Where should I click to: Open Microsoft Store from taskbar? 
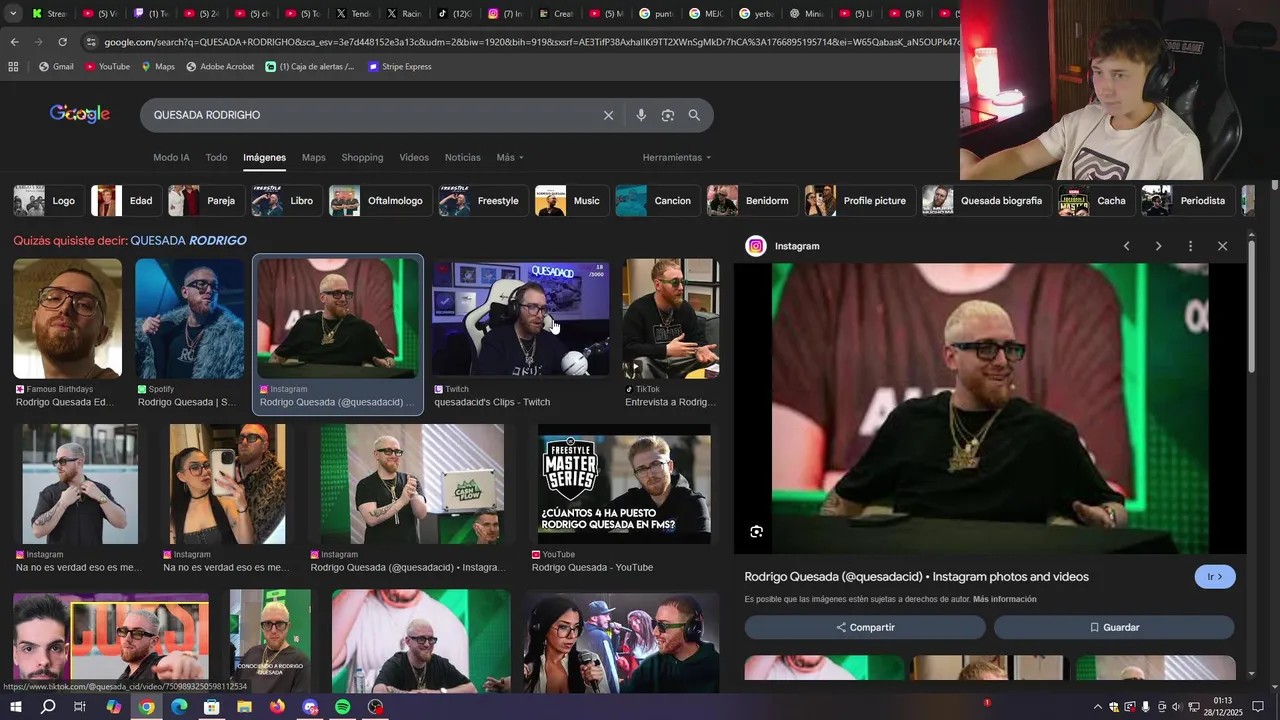pos(212,707)
